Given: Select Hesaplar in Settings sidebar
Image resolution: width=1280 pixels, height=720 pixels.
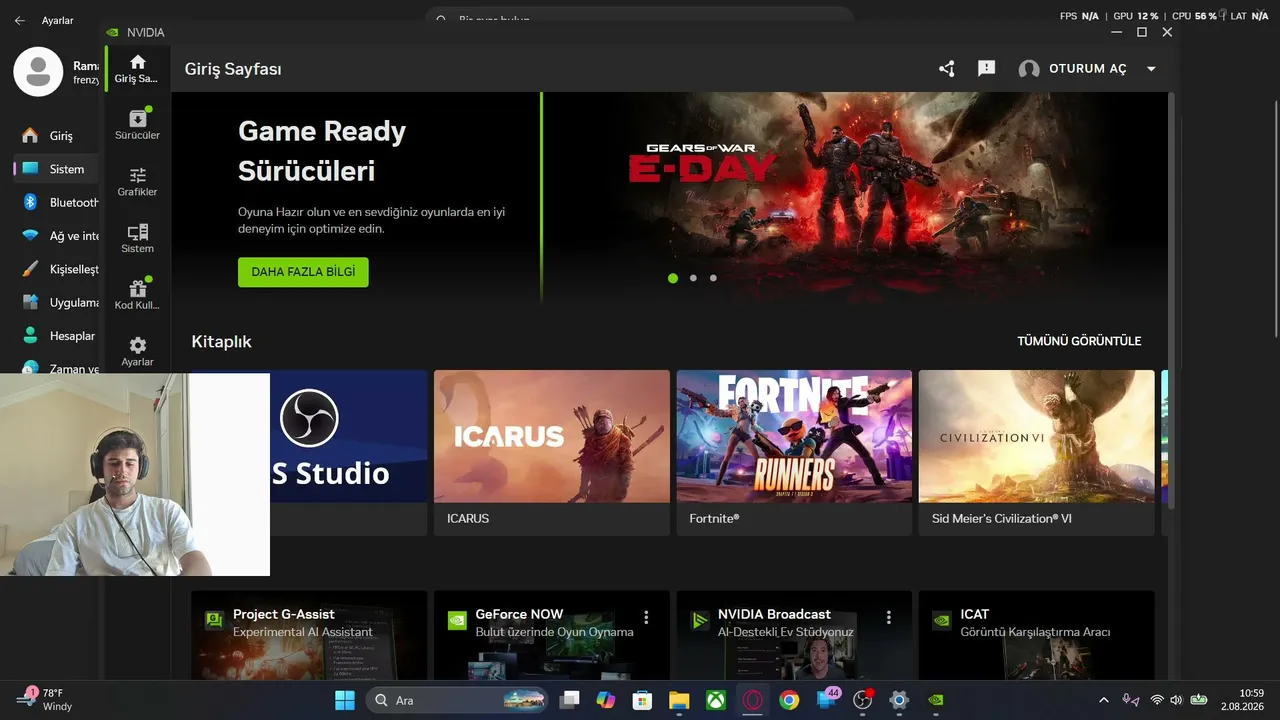Looking at the screenshot, I should pyautogui.click(x=58, y=336).
